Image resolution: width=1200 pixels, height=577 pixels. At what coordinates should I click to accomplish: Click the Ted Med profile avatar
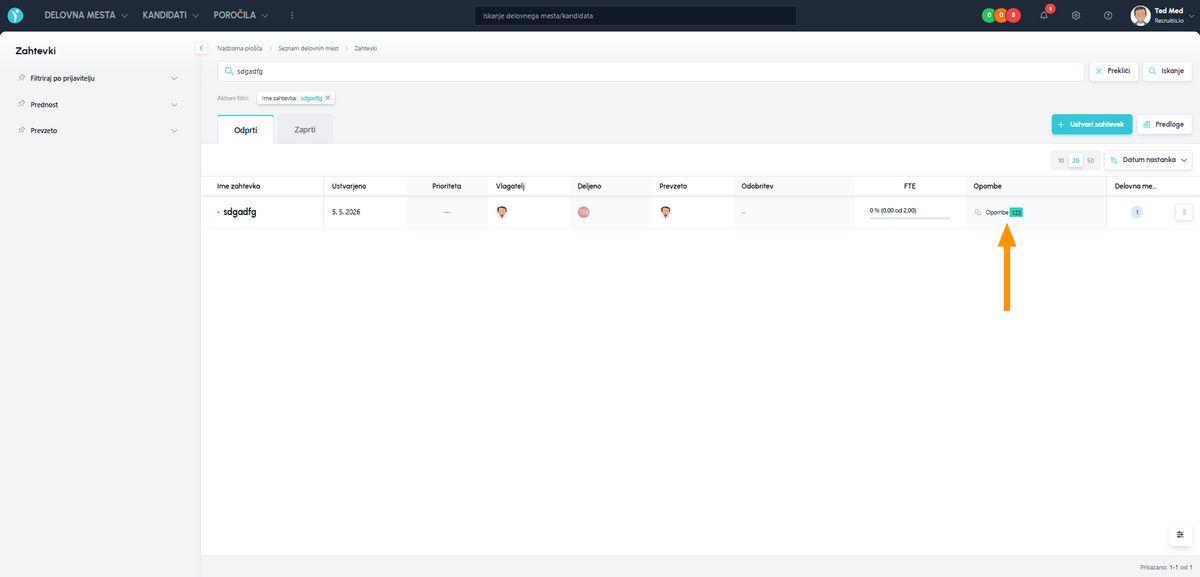click(1140, 16)
